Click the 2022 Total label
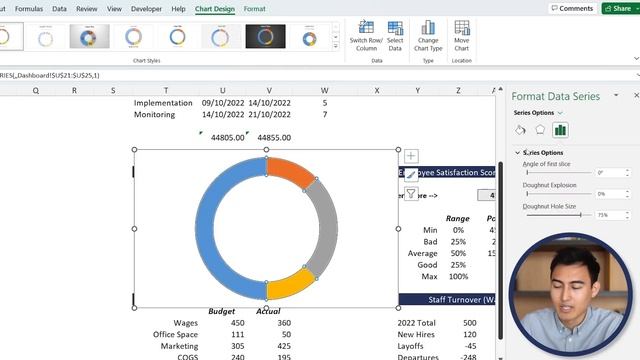 (x=416, y=323)
